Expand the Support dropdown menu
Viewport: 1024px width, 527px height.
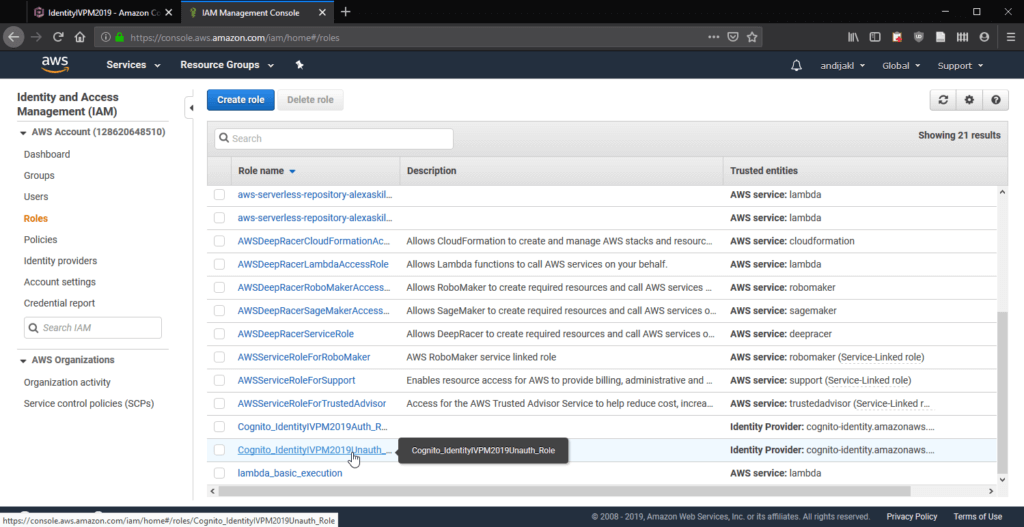tap(961, 65)
